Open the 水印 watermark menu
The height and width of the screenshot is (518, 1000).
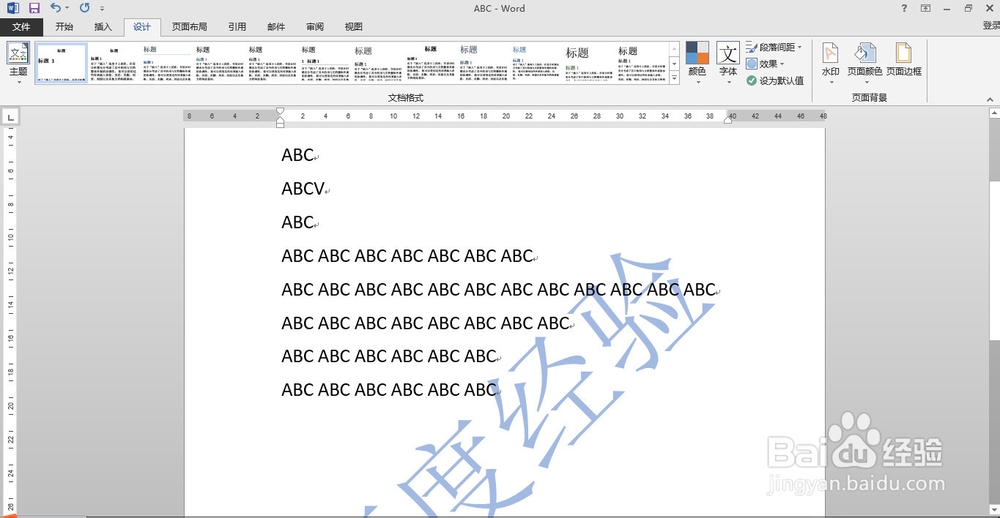830,63
